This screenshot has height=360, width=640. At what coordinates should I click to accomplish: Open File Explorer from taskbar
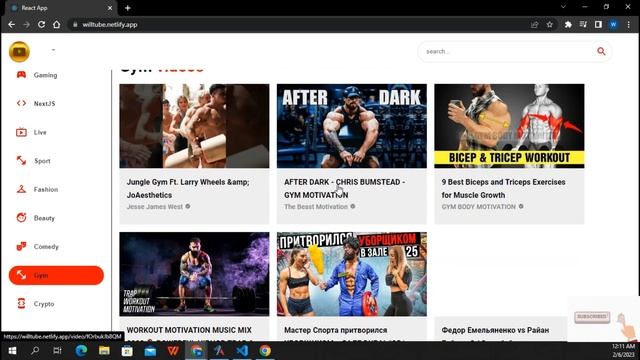(x=104, y=351)
